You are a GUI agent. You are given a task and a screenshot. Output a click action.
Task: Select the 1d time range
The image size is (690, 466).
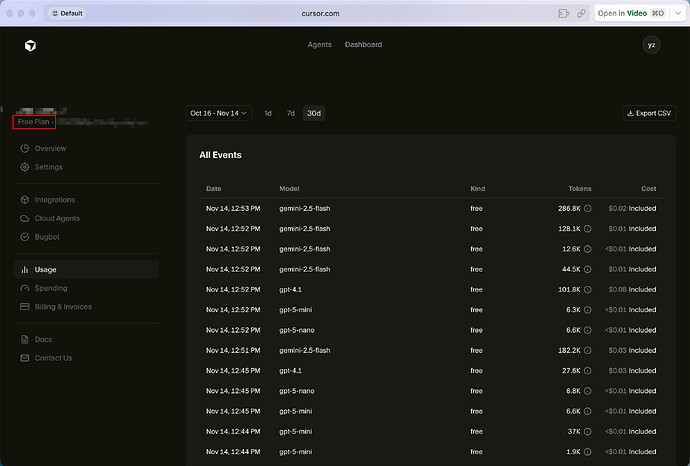[268, 113]
